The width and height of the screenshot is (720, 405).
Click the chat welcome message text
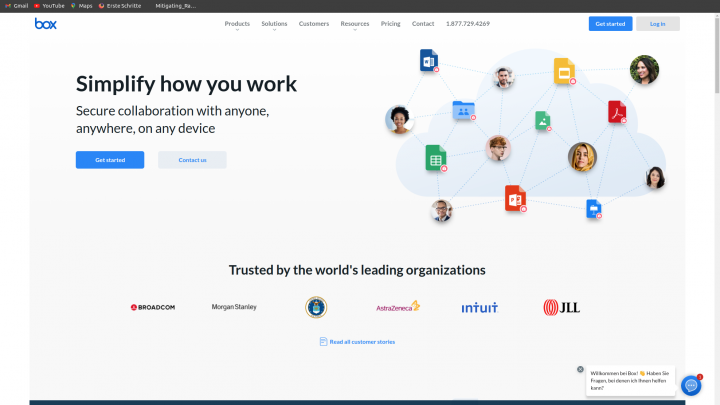click(x=630, y=380)
